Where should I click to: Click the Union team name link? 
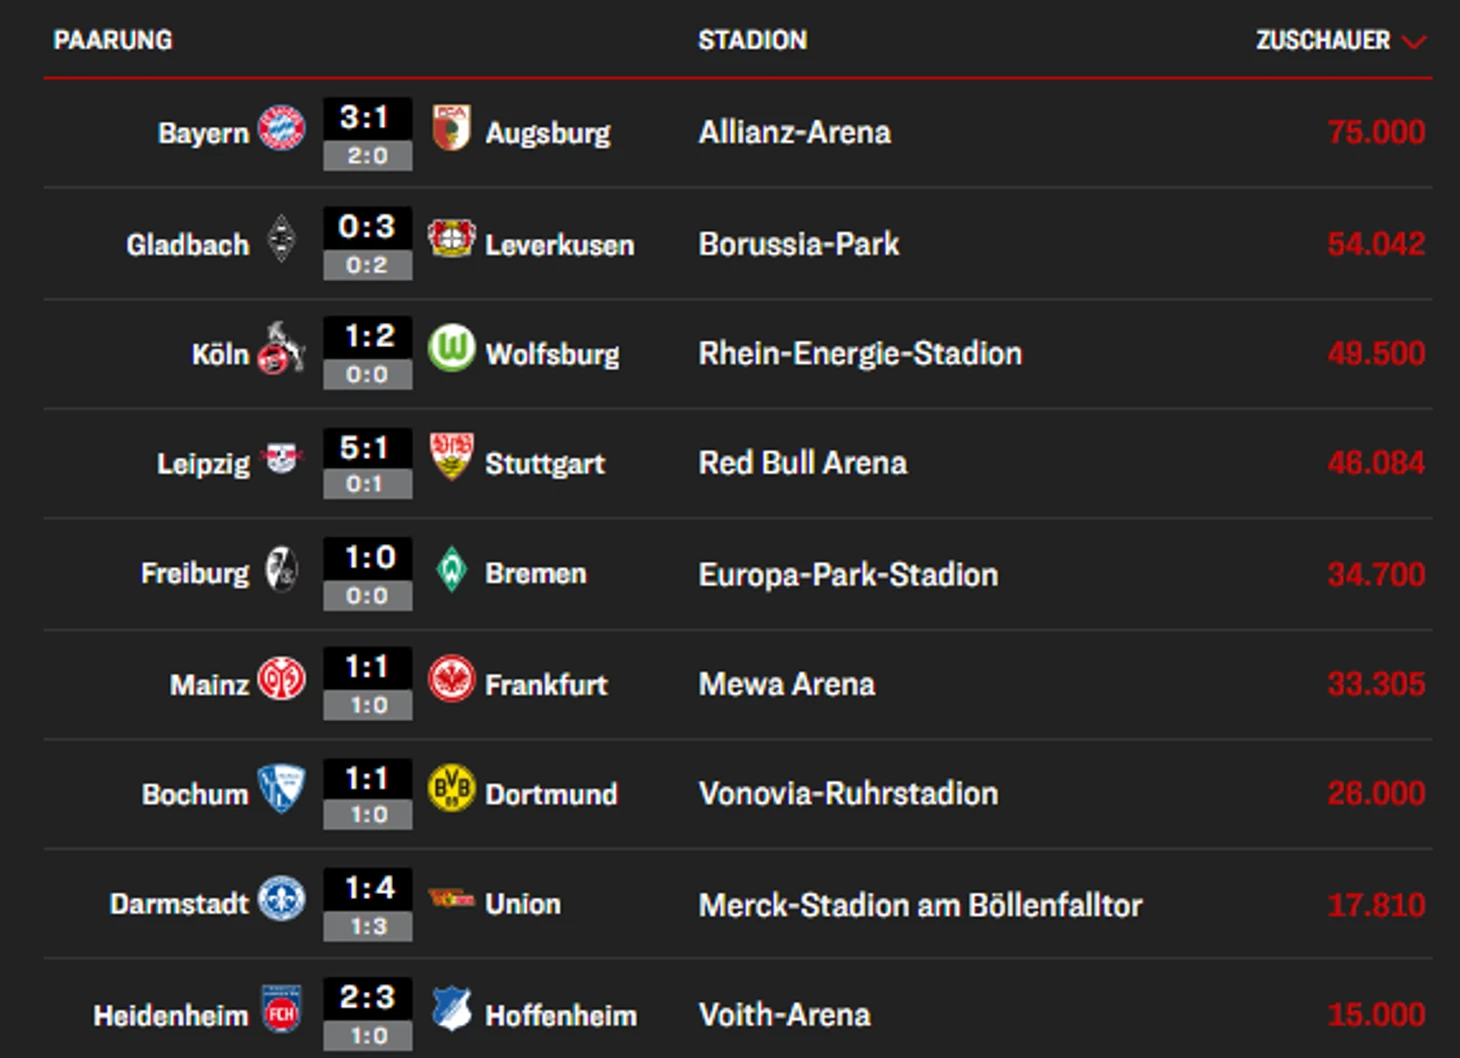(522, 904)
